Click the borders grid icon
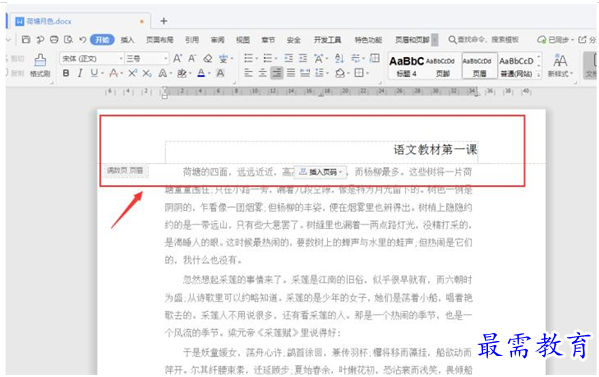 click(359, 73)
